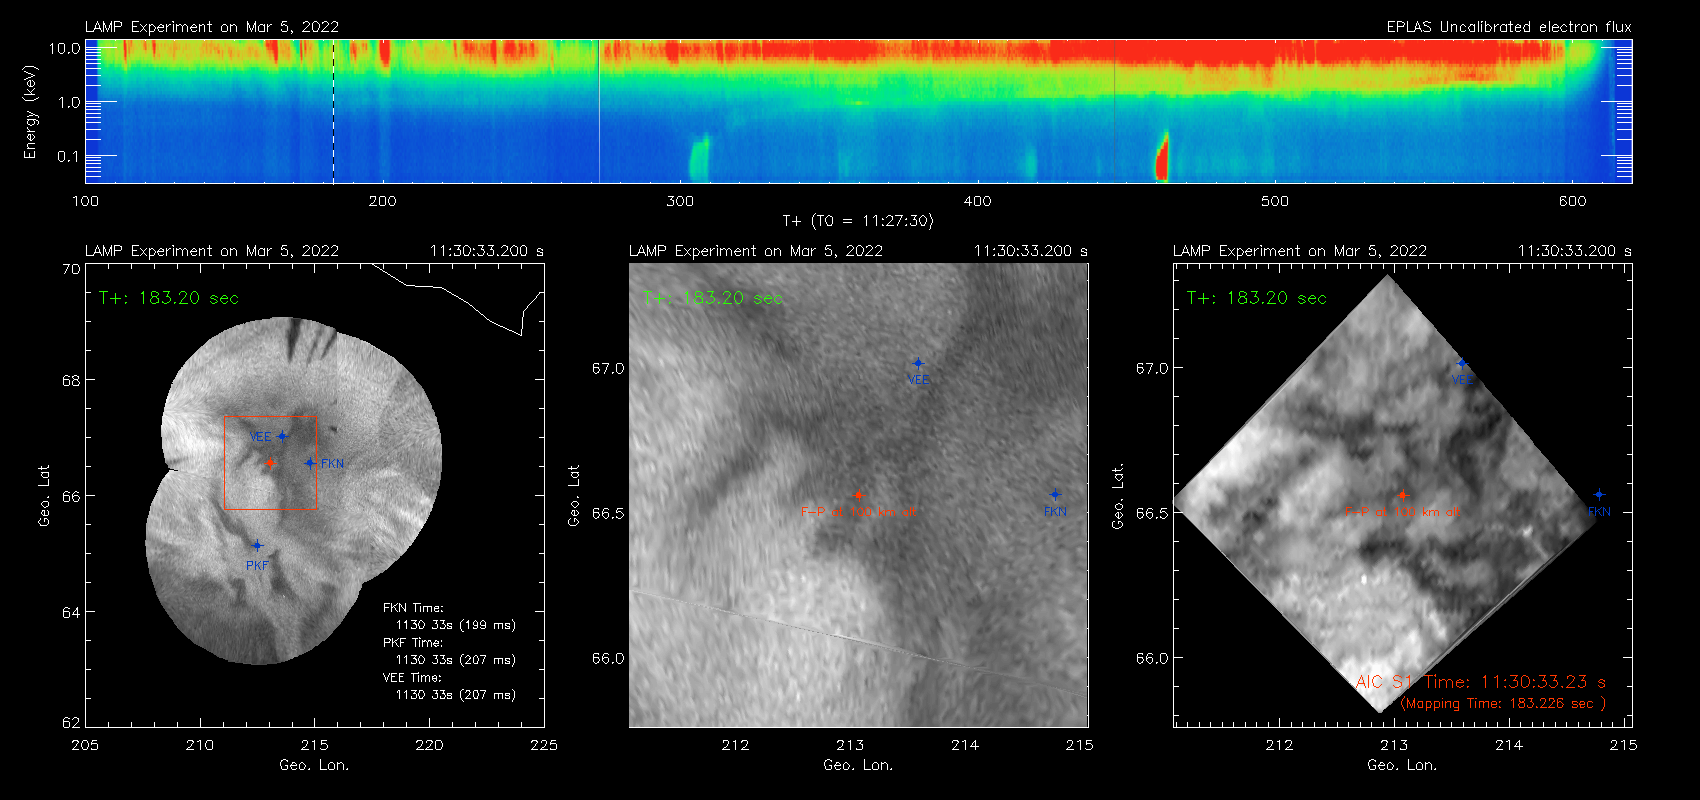The image size is (1700, 800).
Task: Click the '213' longitude tick under the middle panel
Action: click(x=850, y=745)
